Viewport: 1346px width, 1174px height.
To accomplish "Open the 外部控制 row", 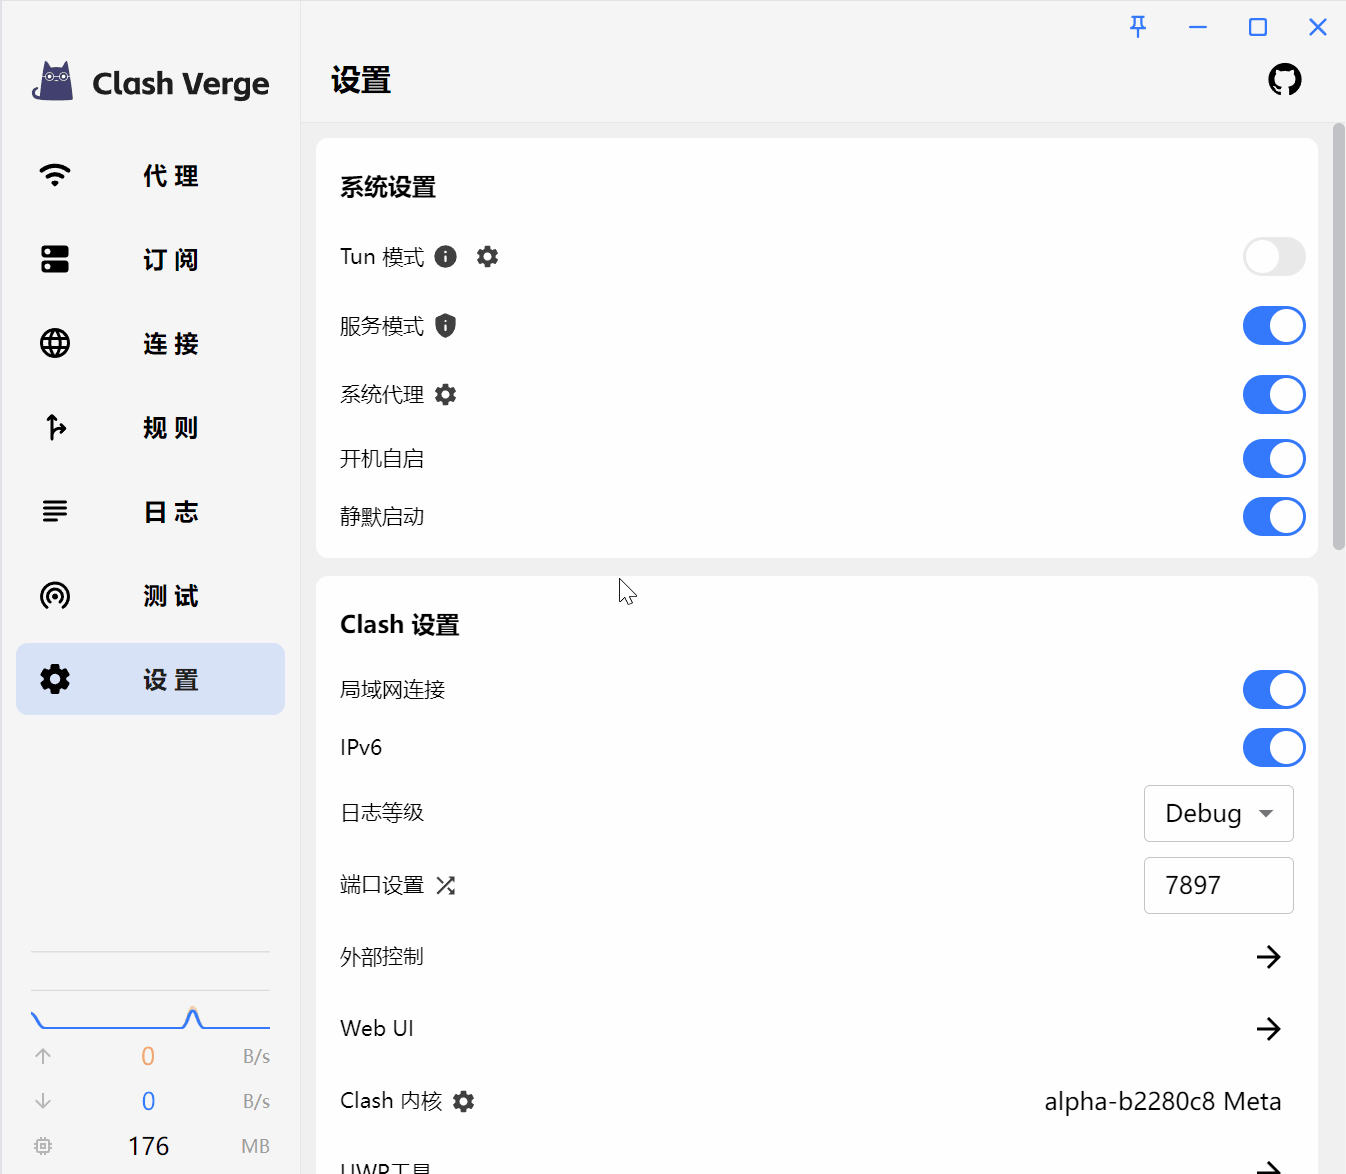I will (x=817, y=957).
